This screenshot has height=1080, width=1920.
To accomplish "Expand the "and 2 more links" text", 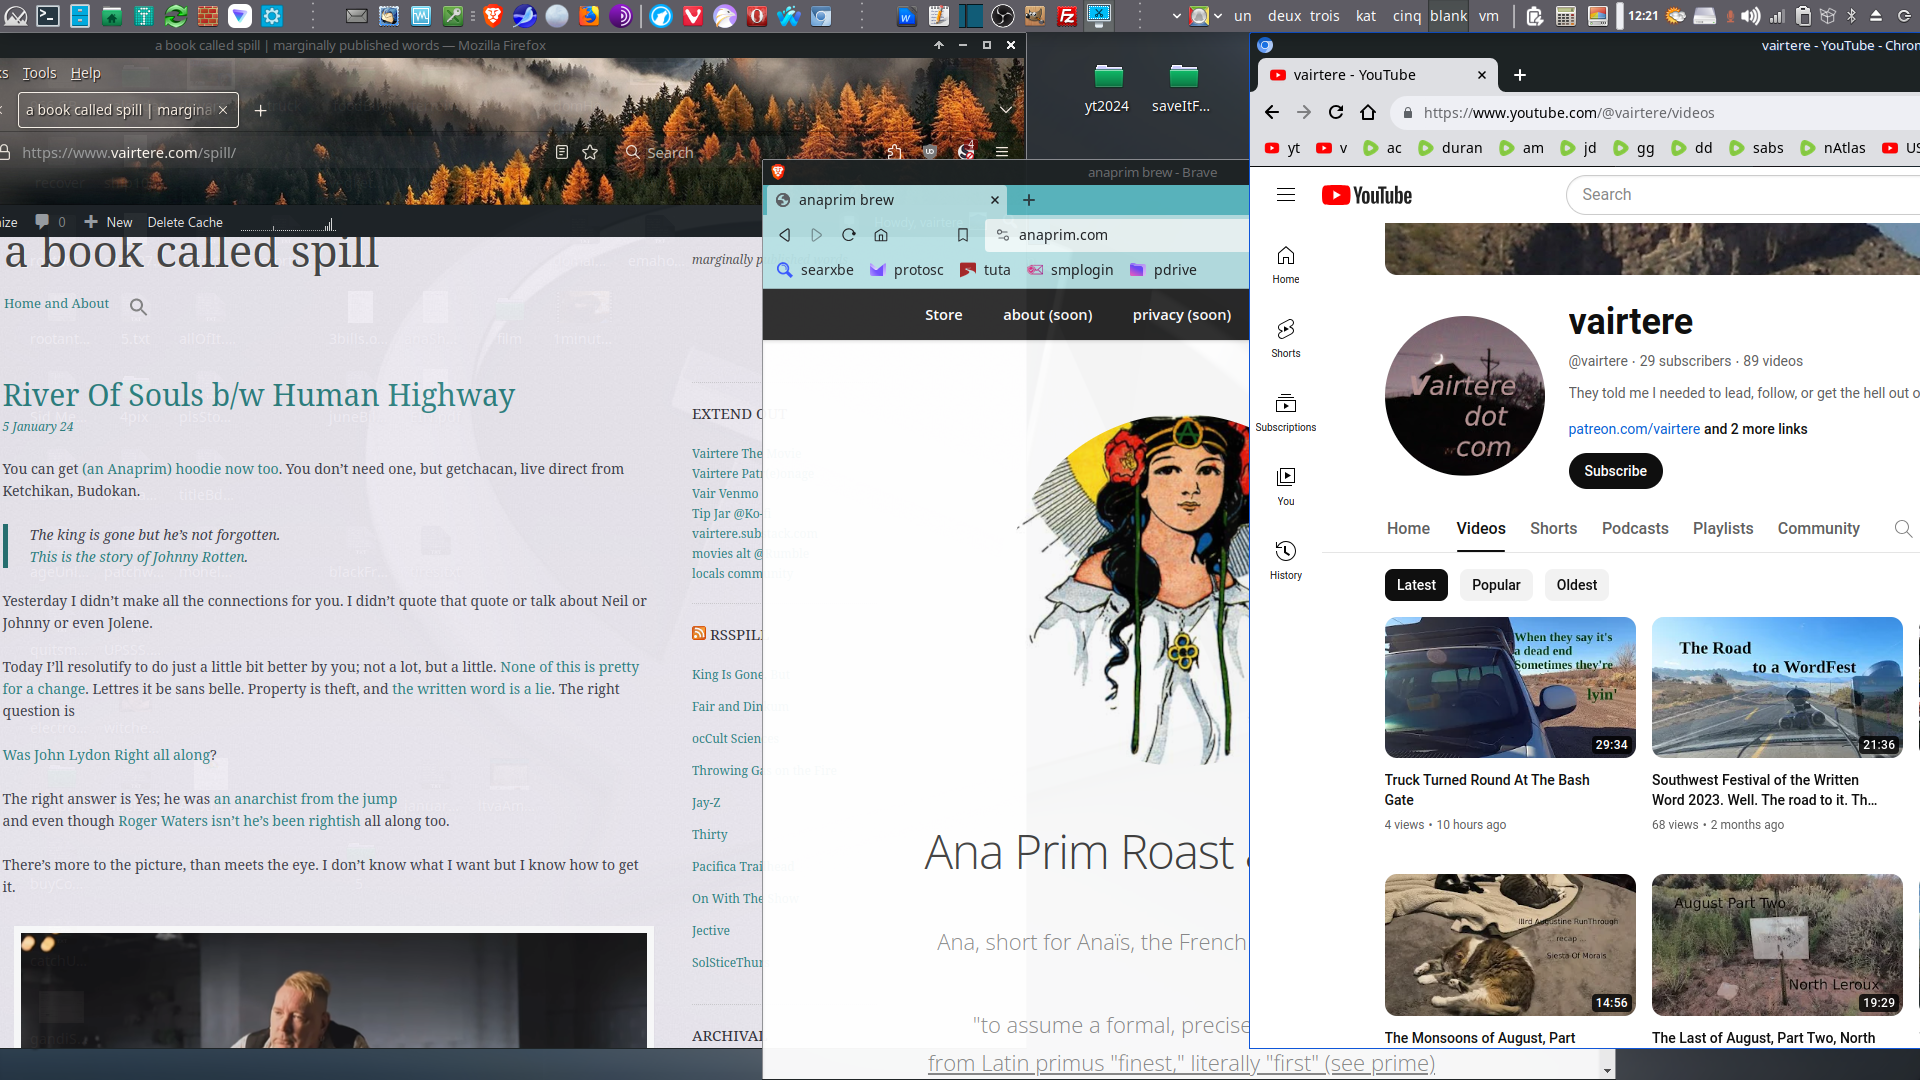I will [x=1755, y=429].
